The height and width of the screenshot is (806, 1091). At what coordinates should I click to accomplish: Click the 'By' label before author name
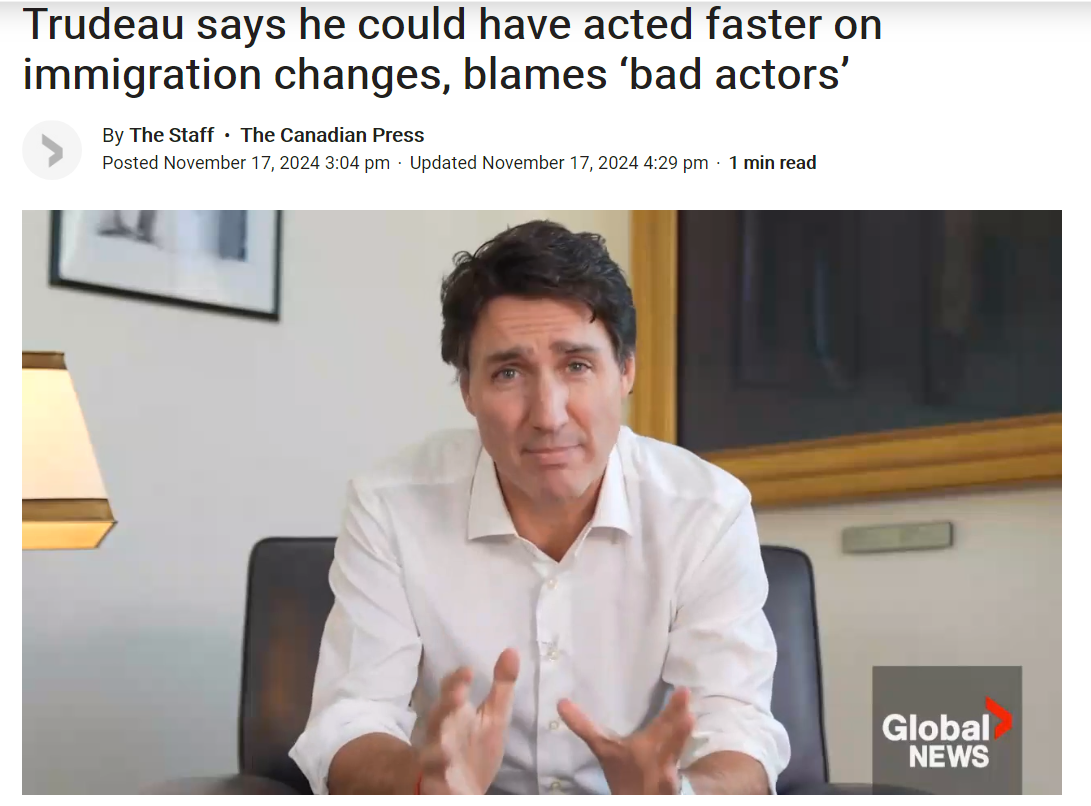click(113, 135)
